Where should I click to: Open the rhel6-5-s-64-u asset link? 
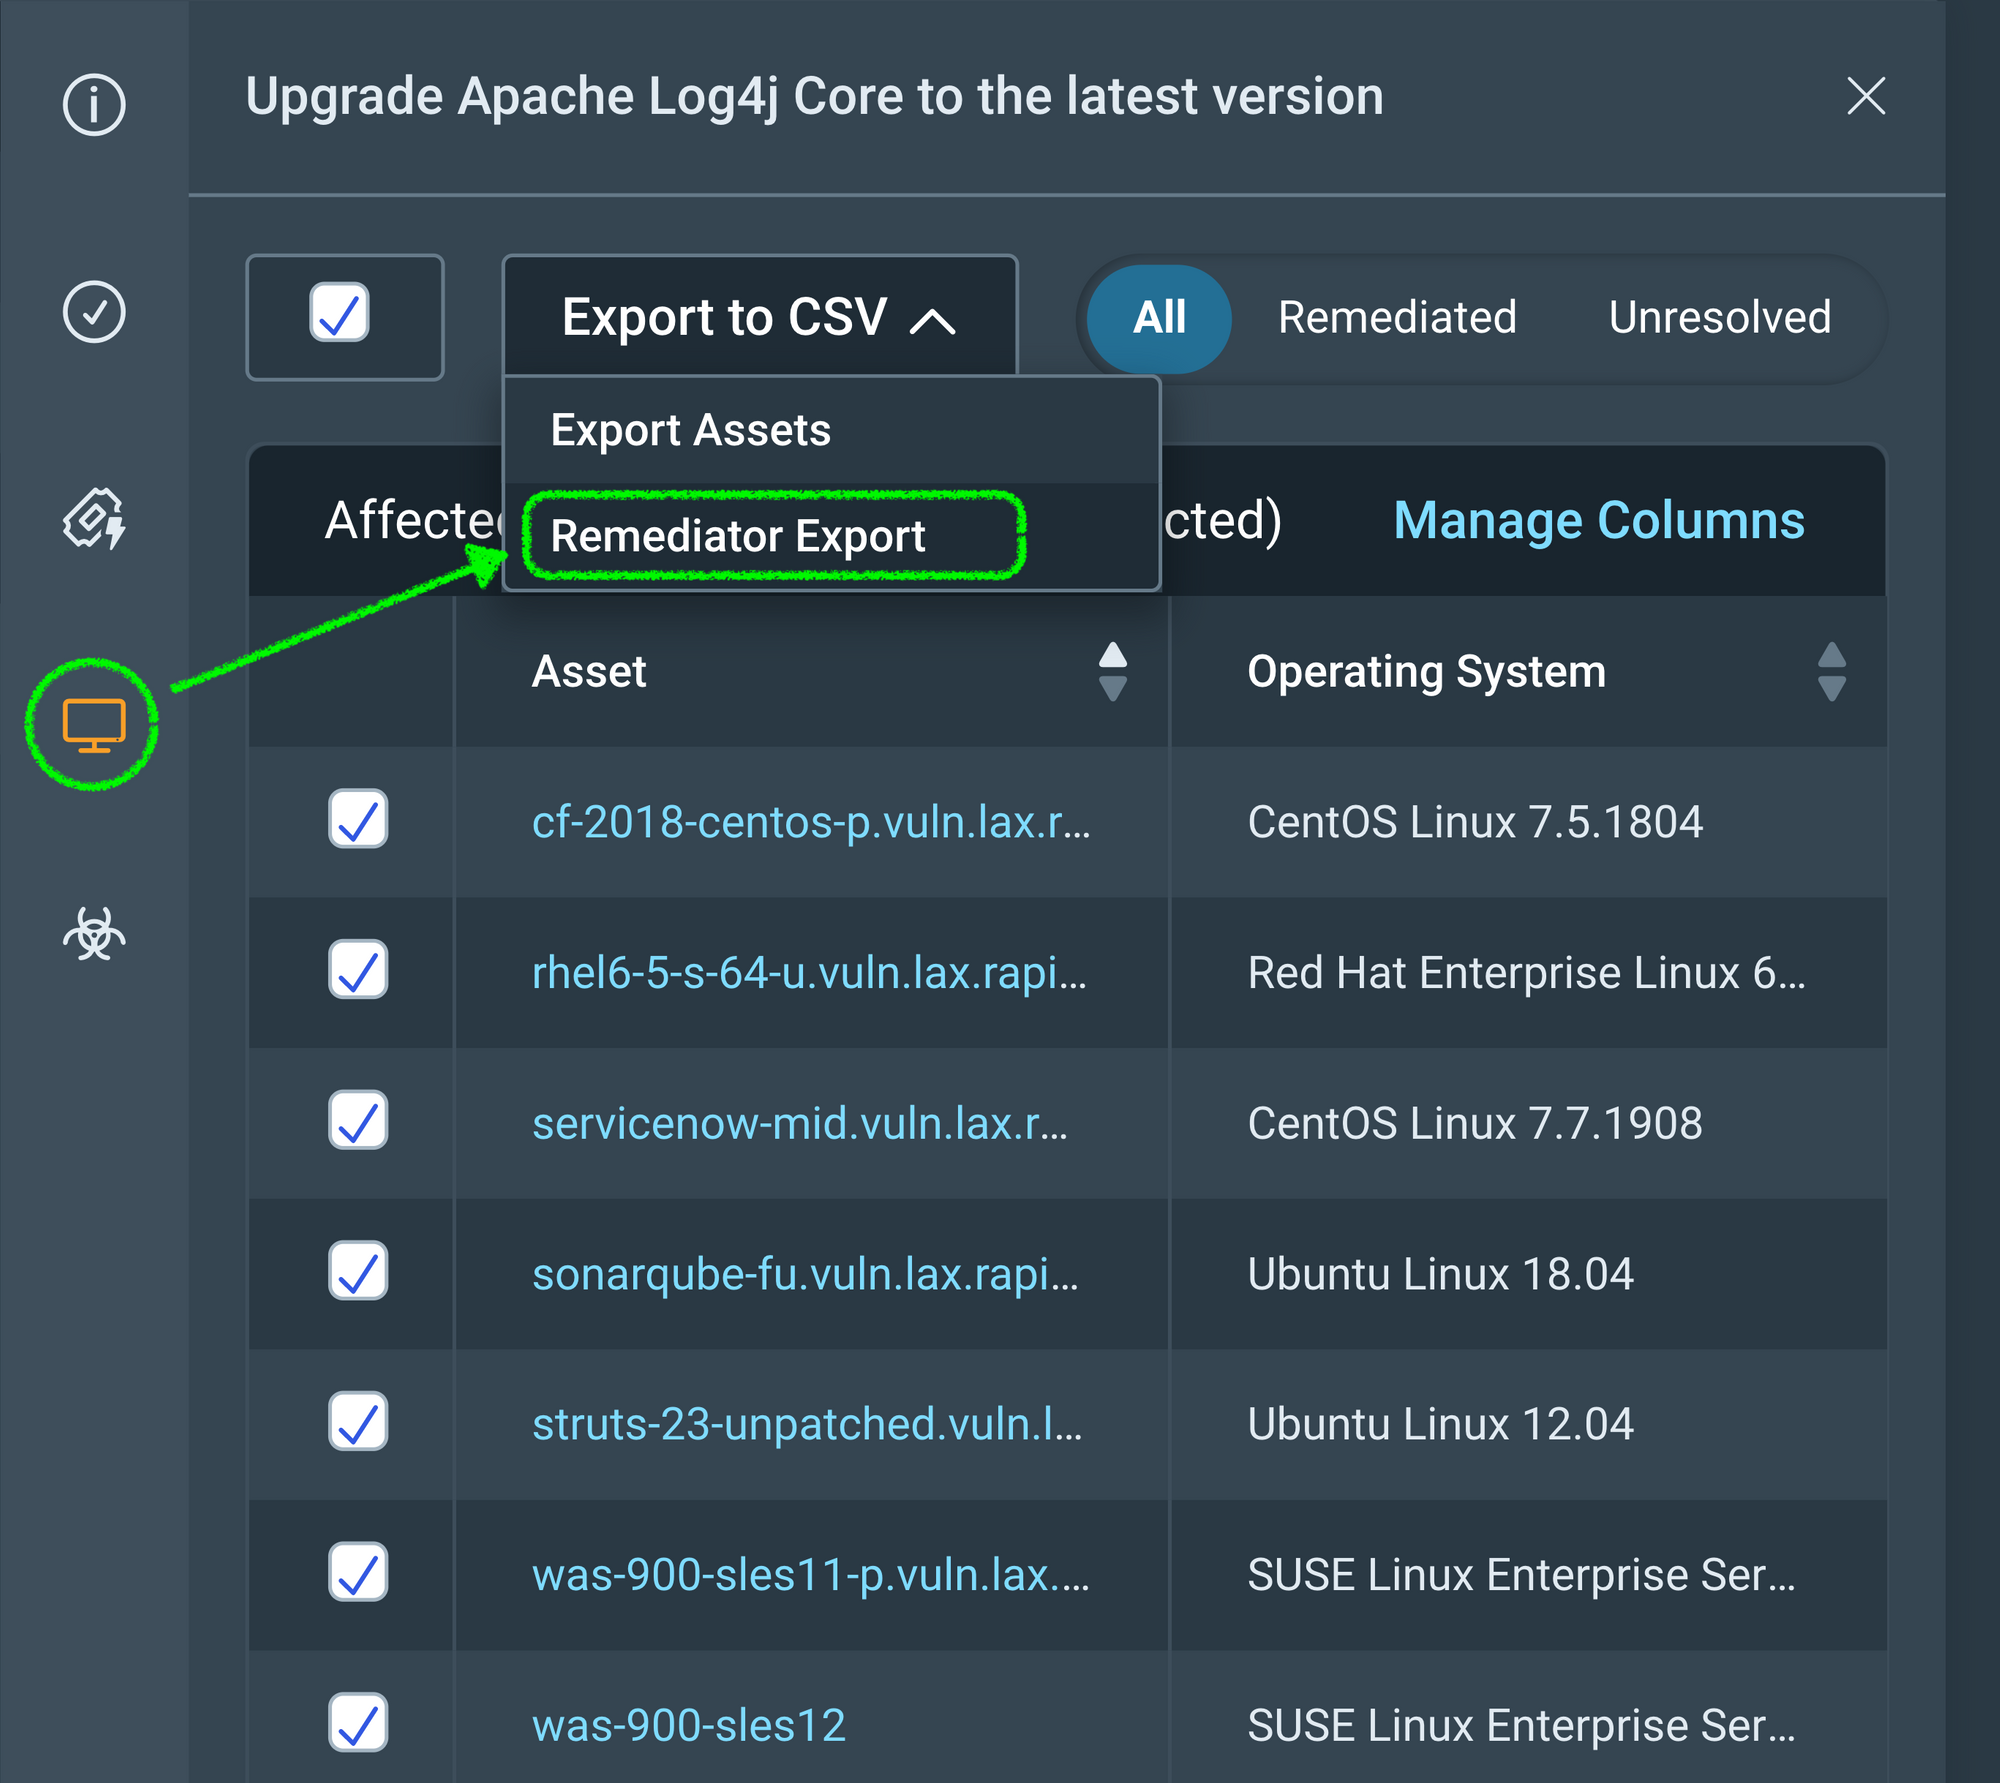tap(808, 973)
